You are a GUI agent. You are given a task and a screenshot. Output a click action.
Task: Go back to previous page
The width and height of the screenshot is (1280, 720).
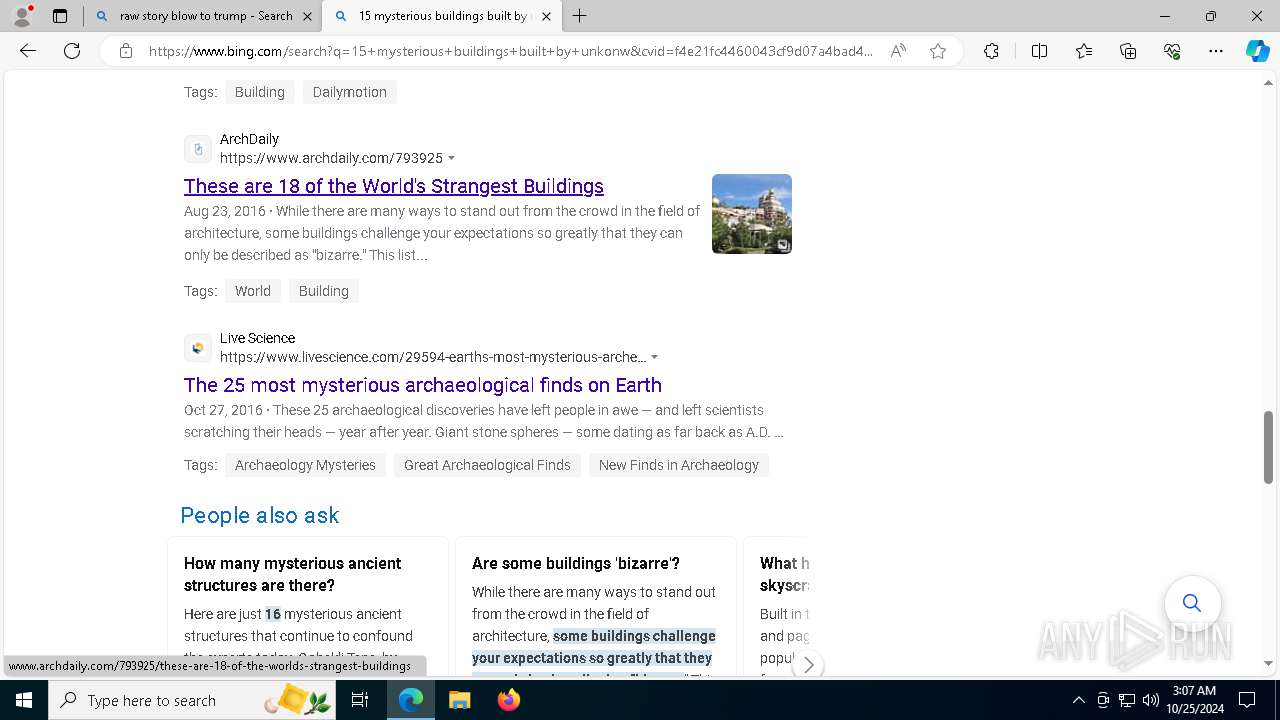click(x=28, y=51)
